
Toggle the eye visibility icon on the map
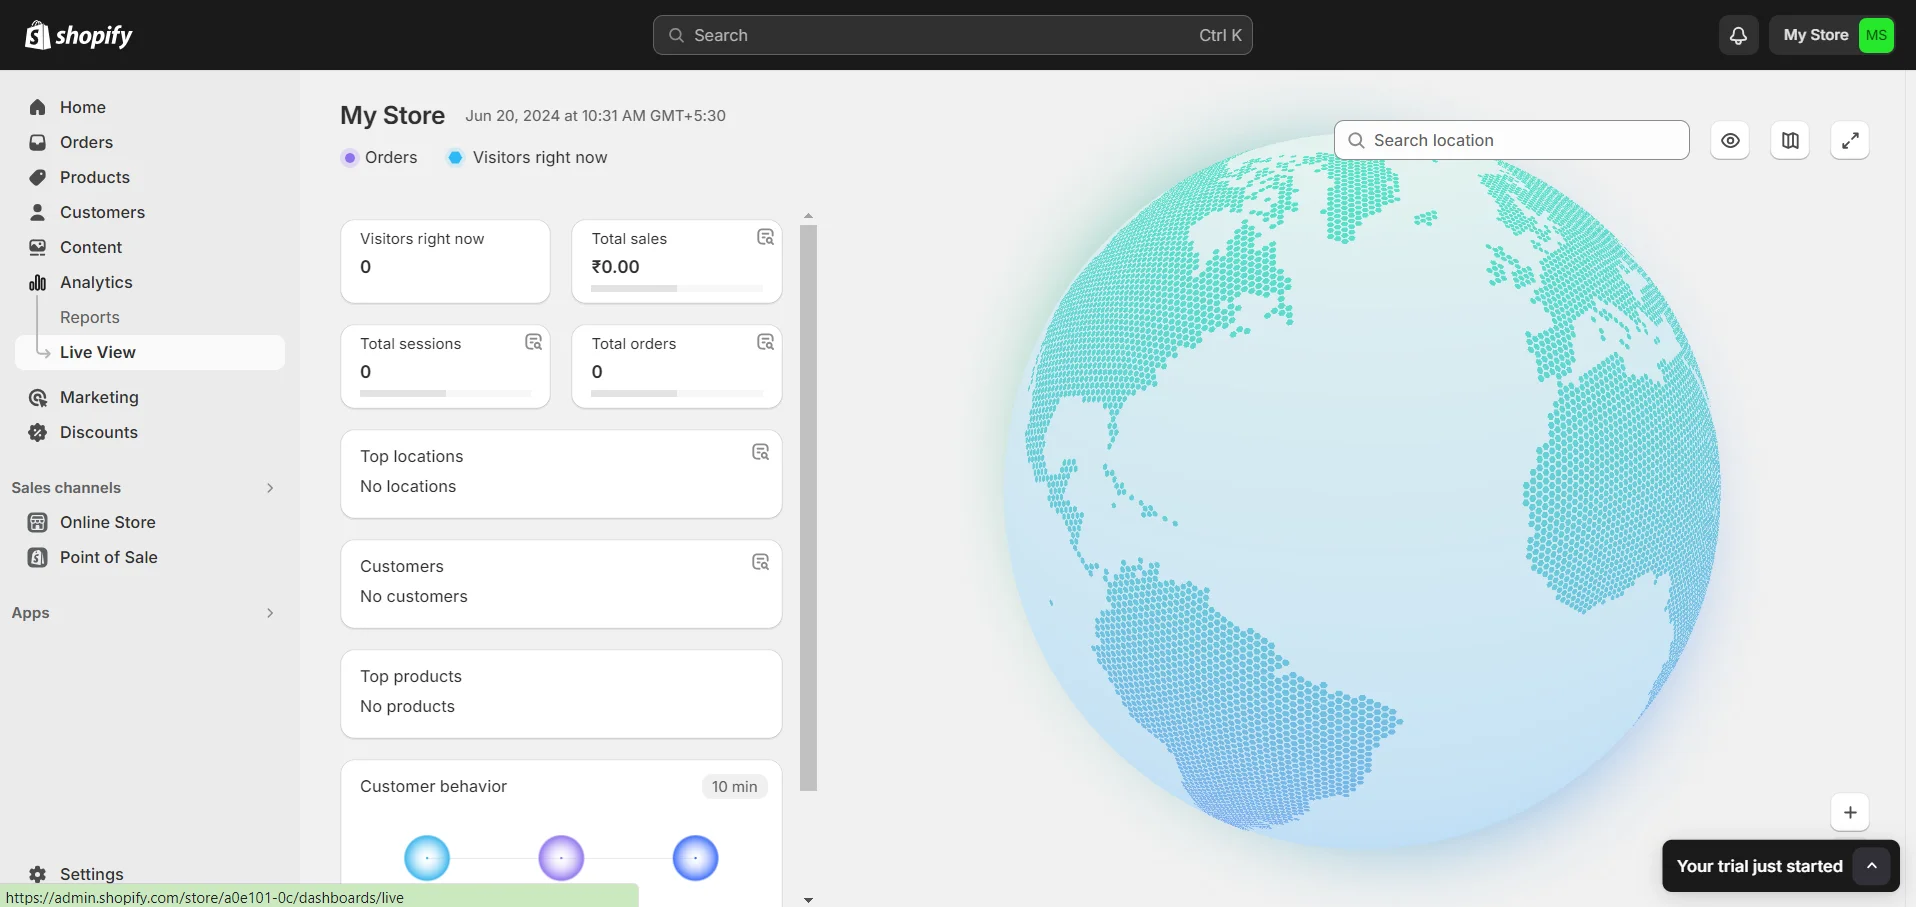(1731, 140)
